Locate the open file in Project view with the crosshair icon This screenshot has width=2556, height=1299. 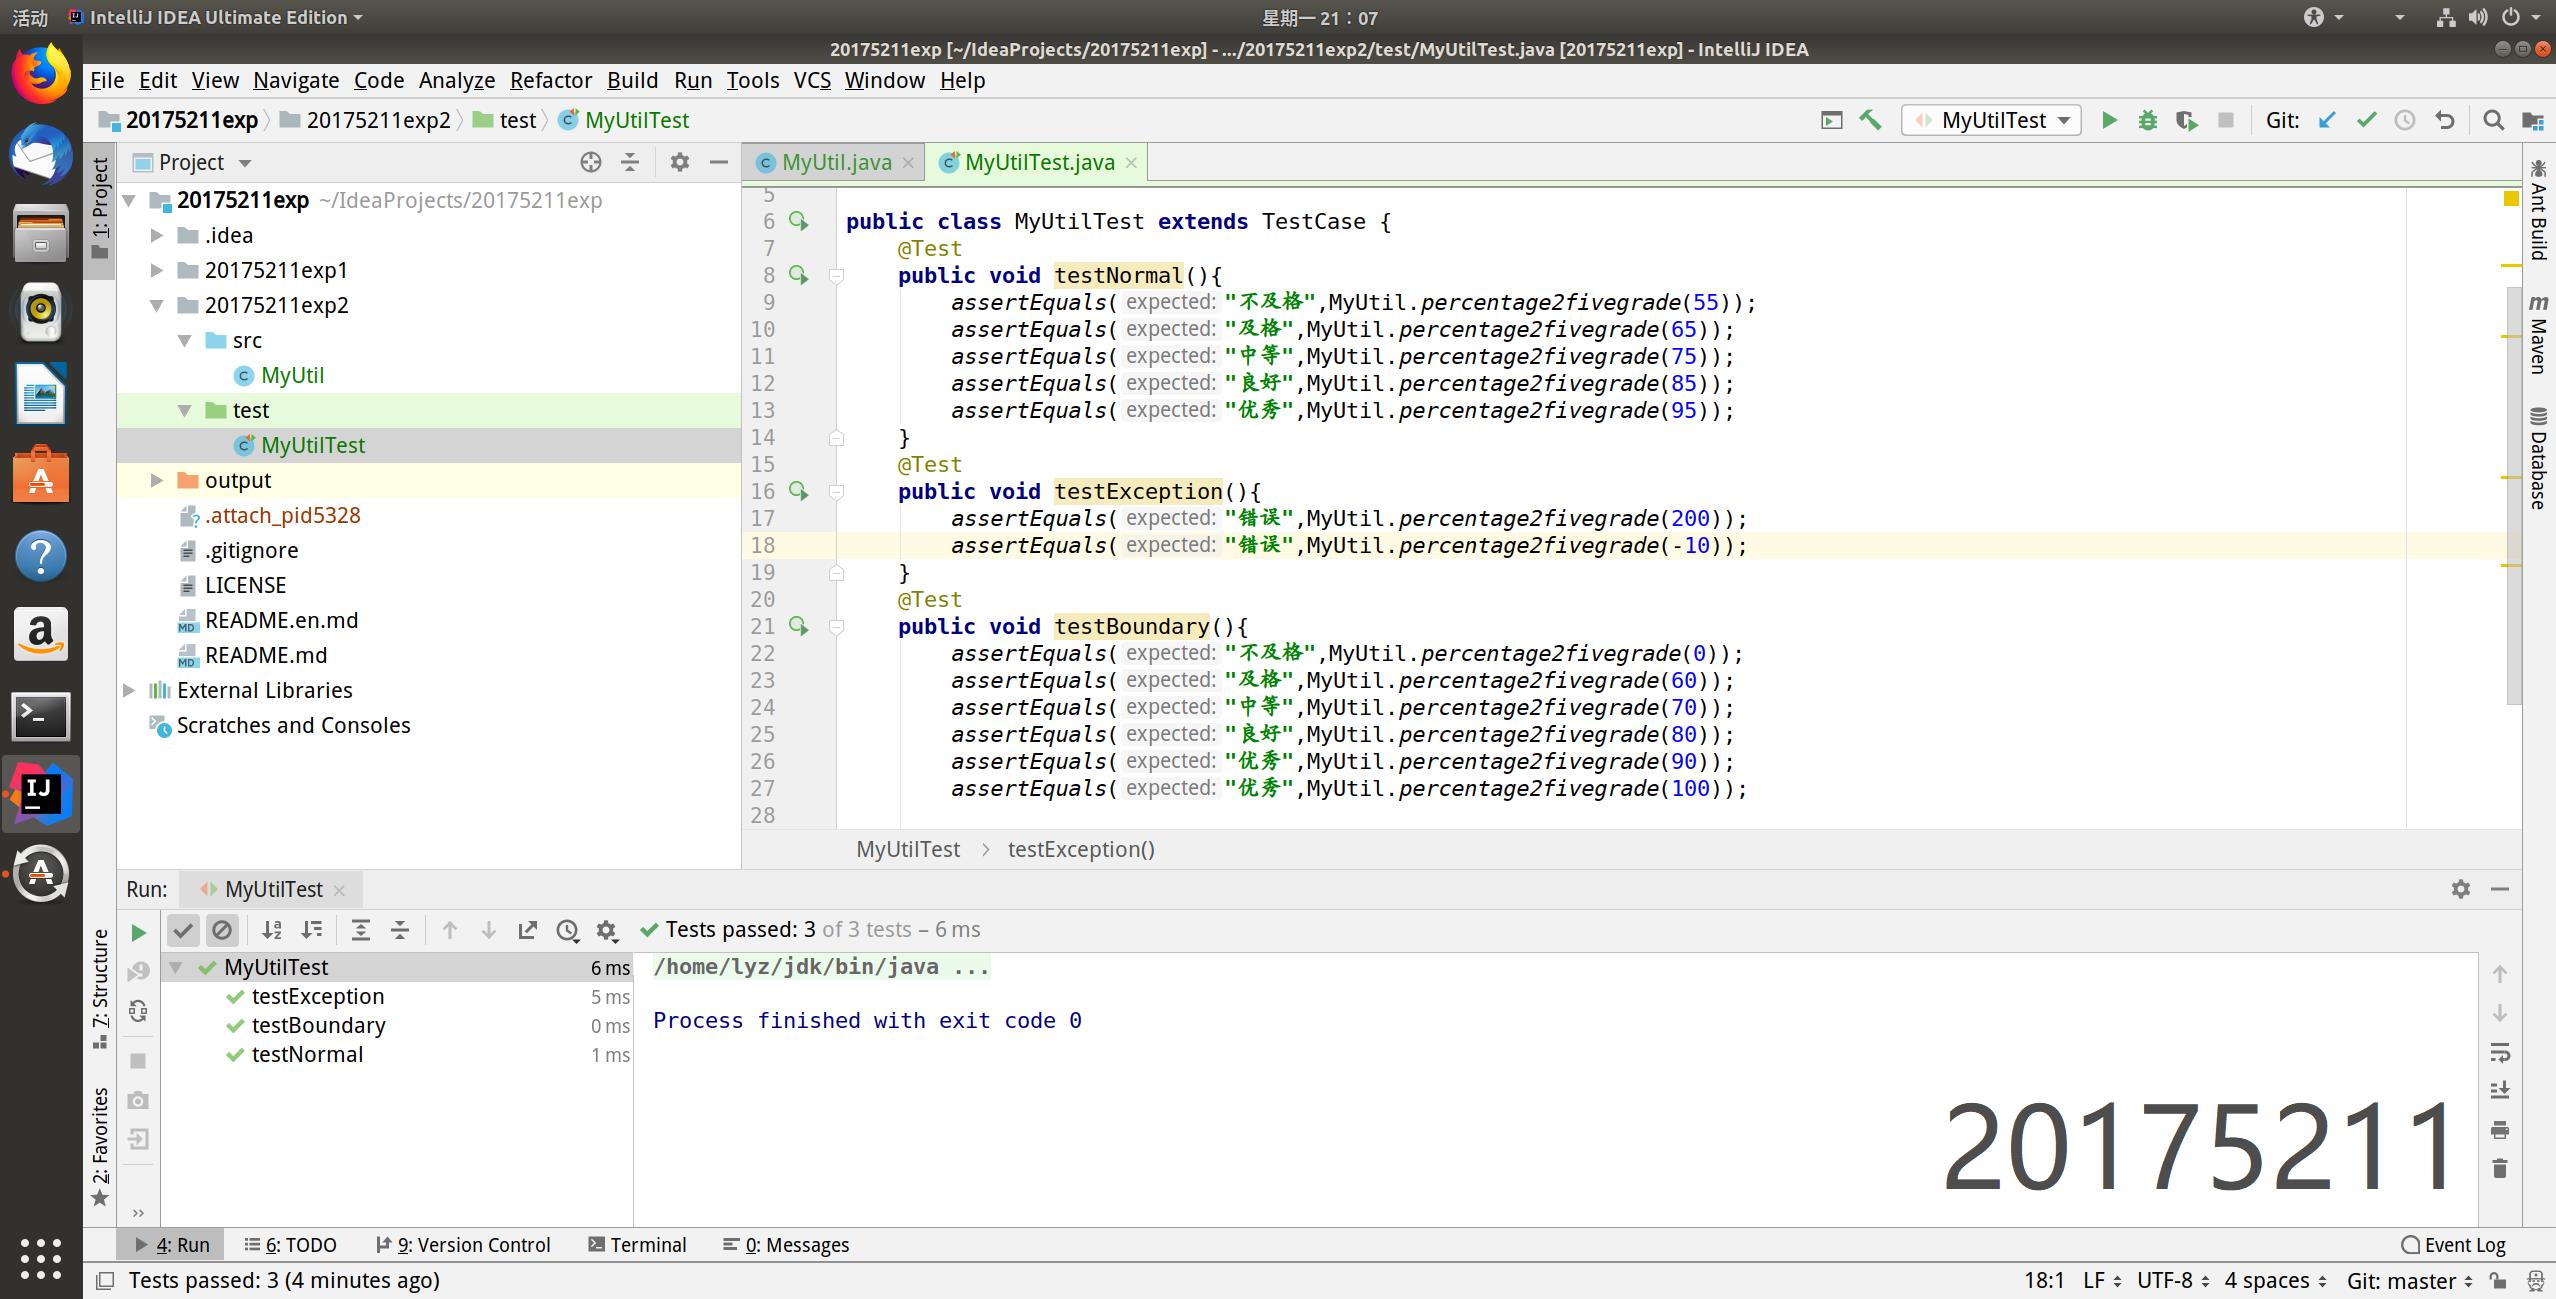591,162
